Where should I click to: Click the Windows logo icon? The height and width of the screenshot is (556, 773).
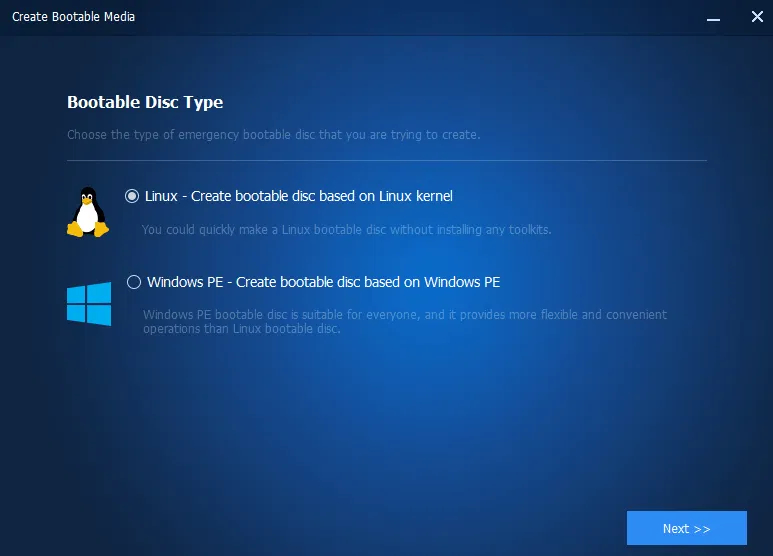click(89, 304)
